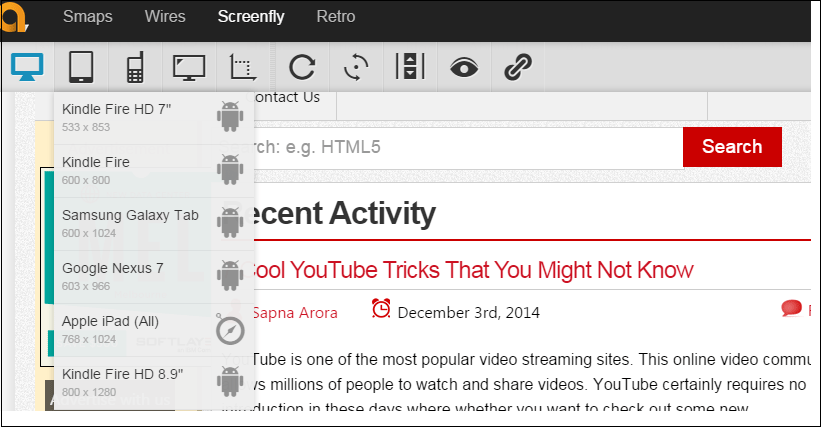Click the Android icon beside Google Nexus 7
The width and height of the screenshot is (828, 440).
click(x=230, y=275)
